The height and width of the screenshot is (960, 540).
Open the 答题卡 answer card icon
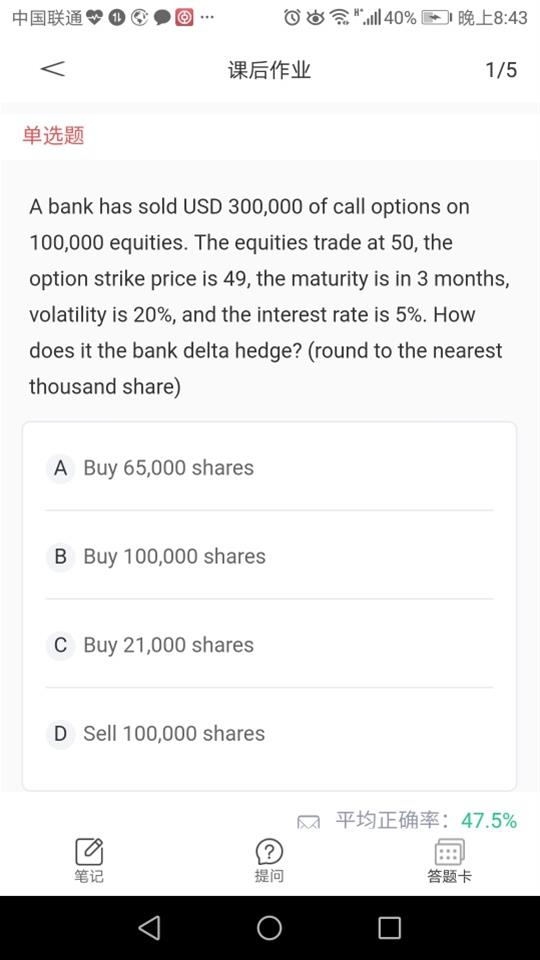(449, 852)
